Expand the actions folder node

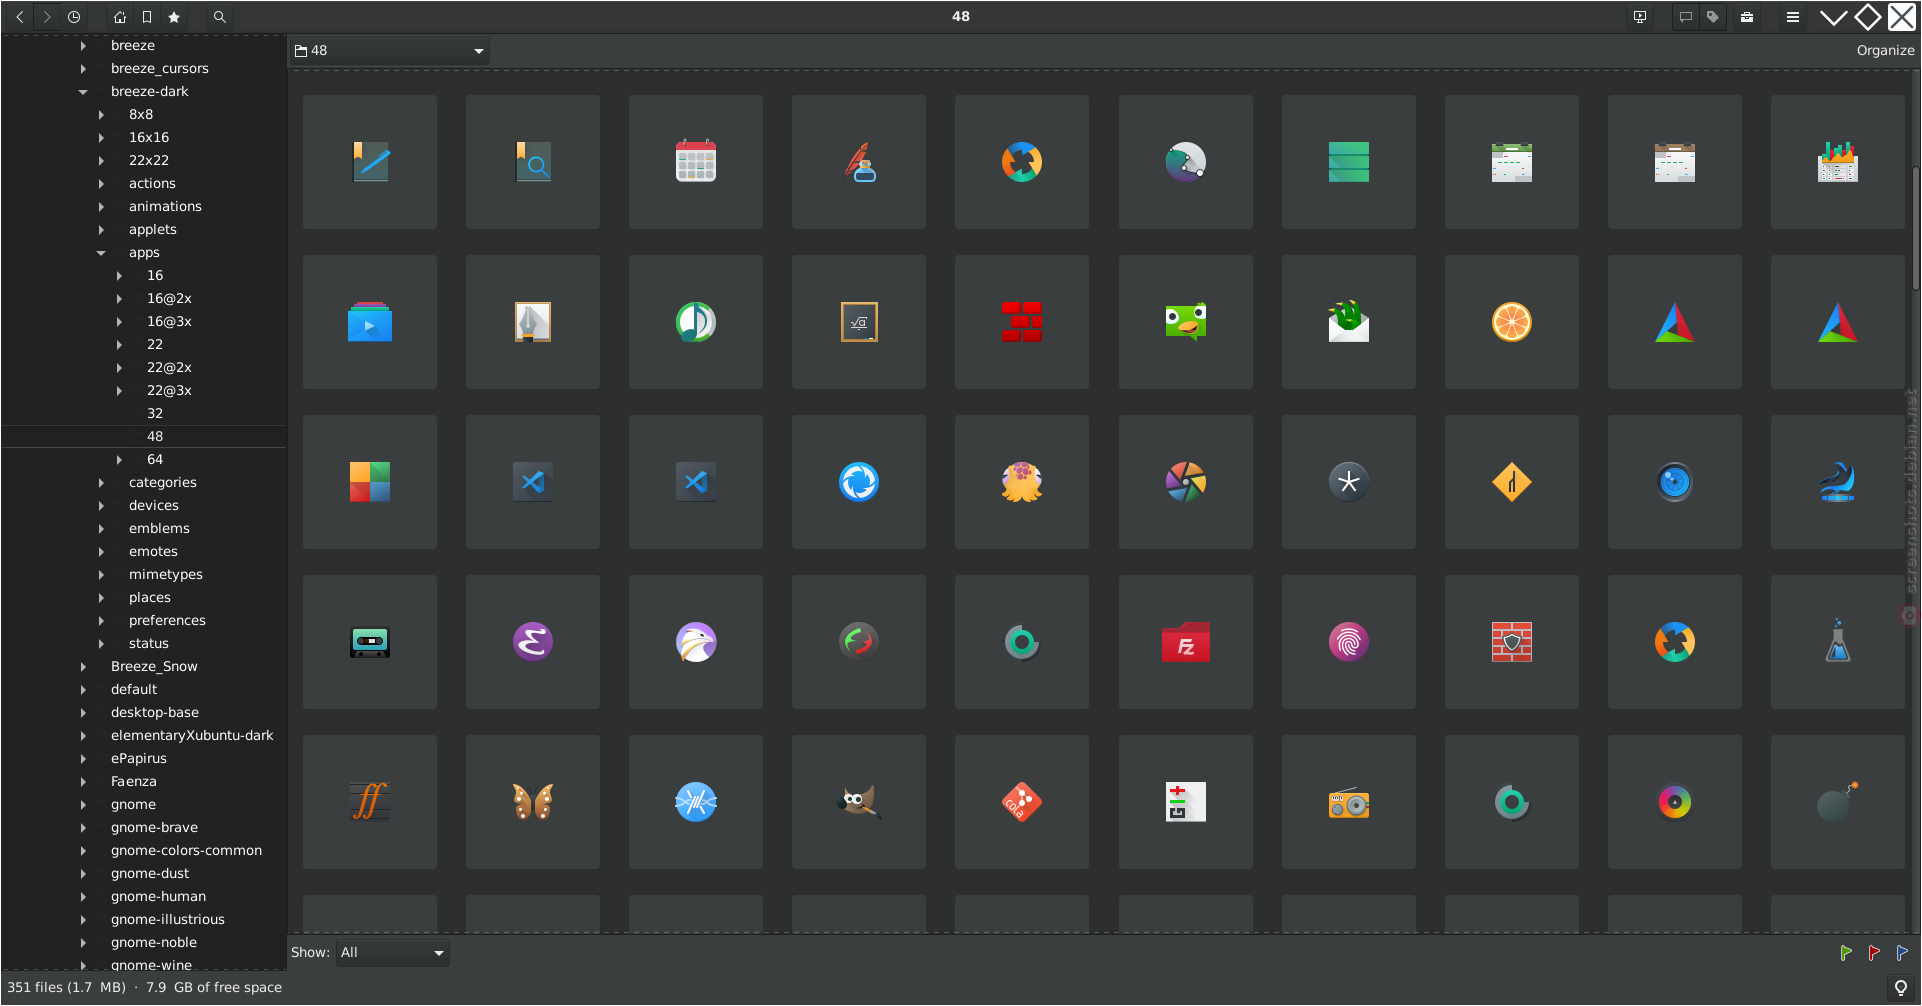[101, 184]
